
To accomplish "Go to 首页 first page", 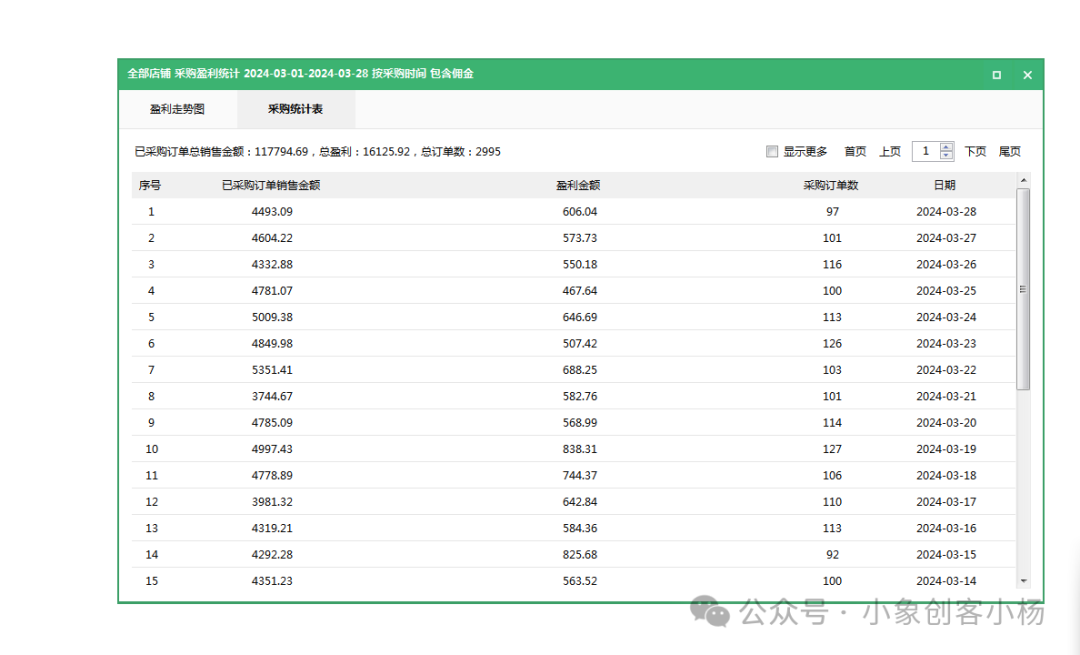I will 855,152.
